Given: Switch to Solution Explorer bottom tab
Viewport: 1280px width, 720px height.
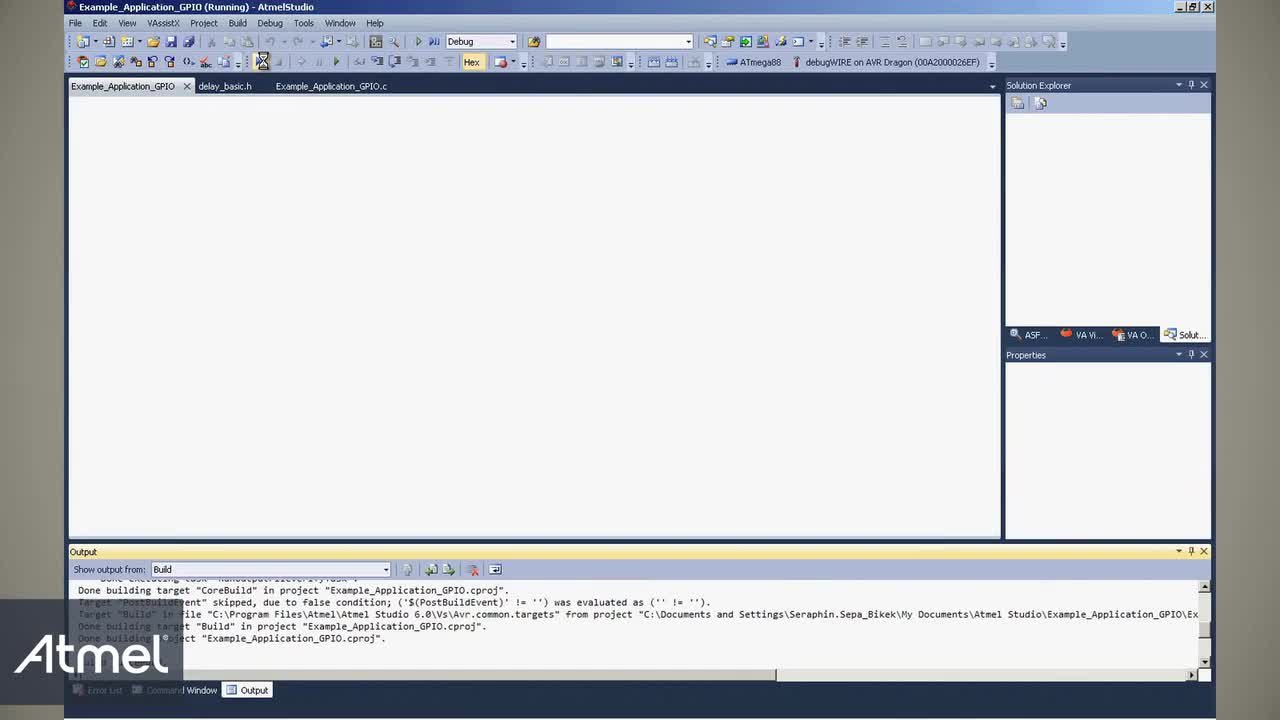Looking at the screenshot, I should [x=1185, y=335].
